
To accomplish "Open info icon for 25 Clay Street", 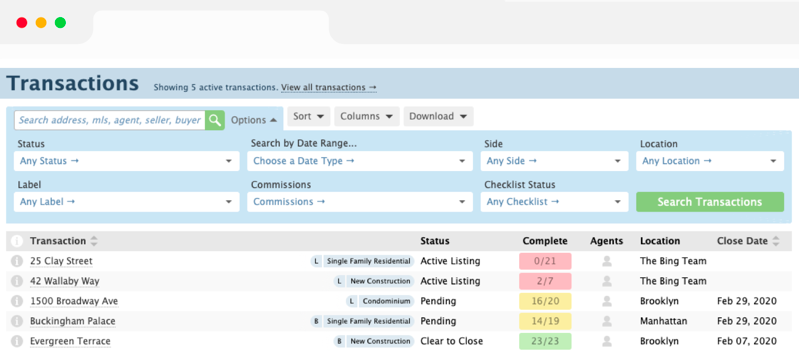I will coord(17,261).
